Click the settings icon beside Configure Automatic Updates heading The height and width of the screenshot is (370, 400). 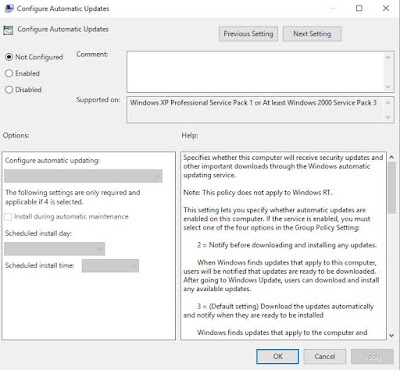tap(8, 30)
